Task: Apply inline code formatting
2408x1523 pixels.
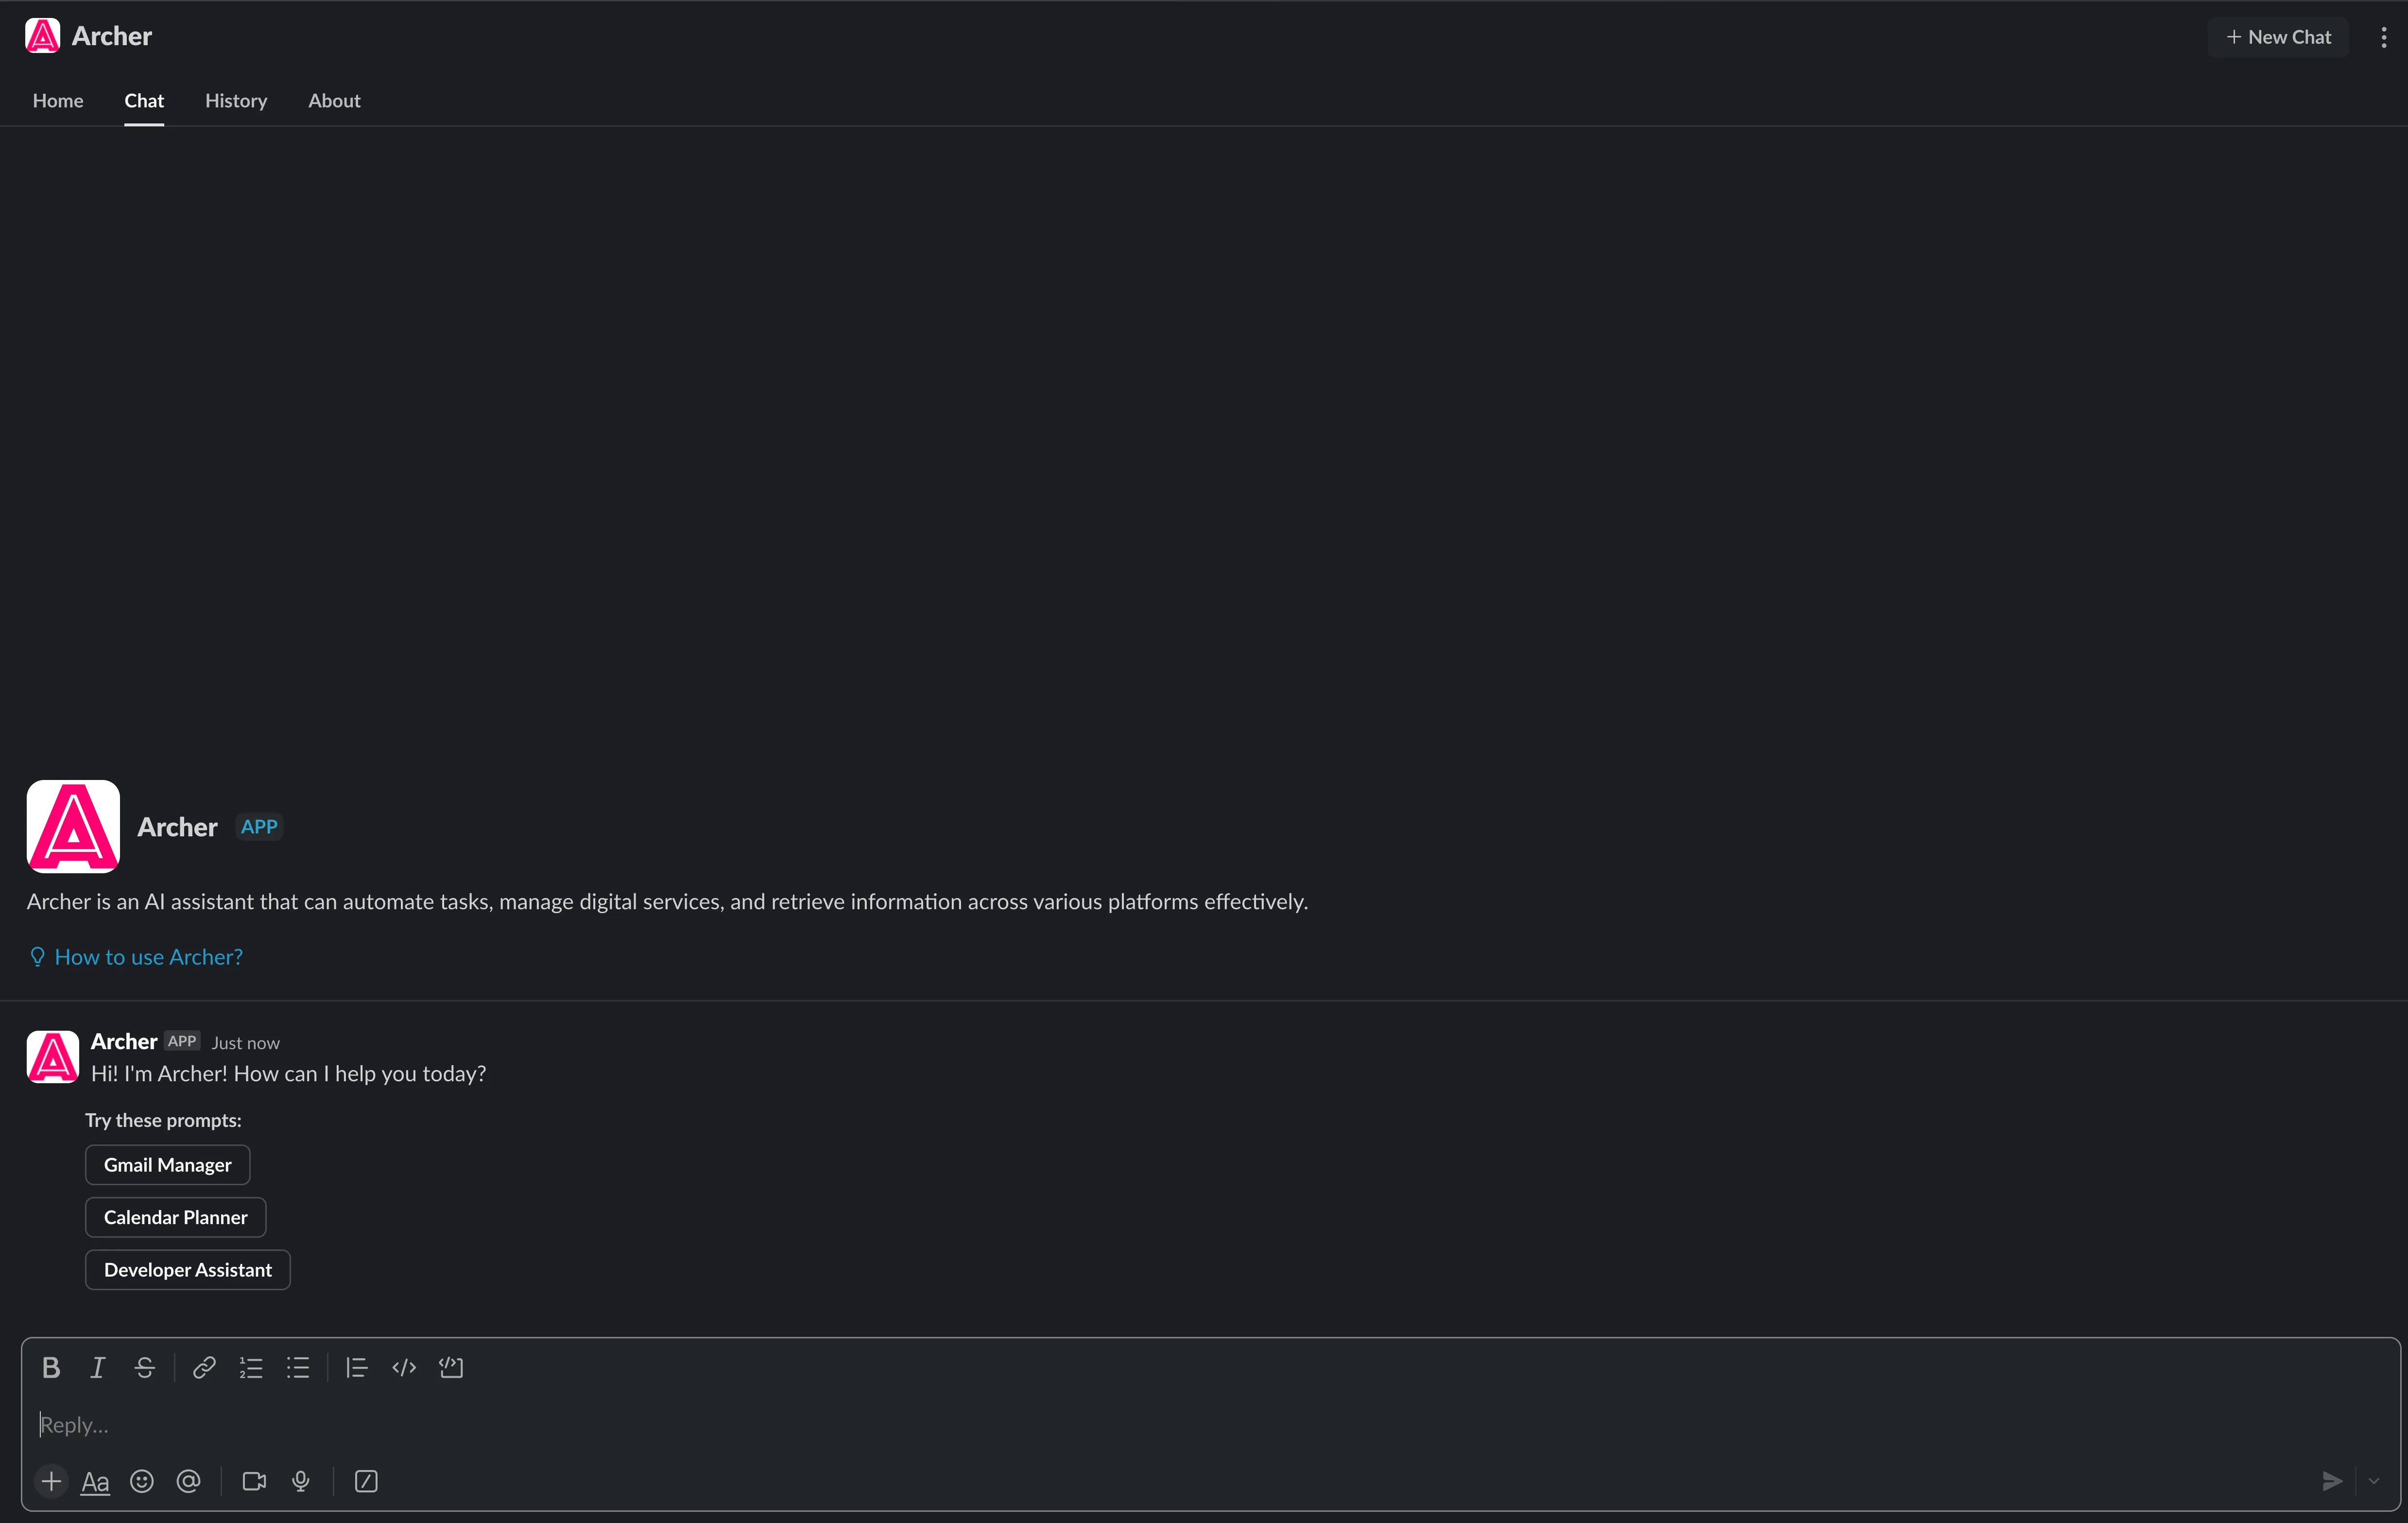Action: point(404,1368)
